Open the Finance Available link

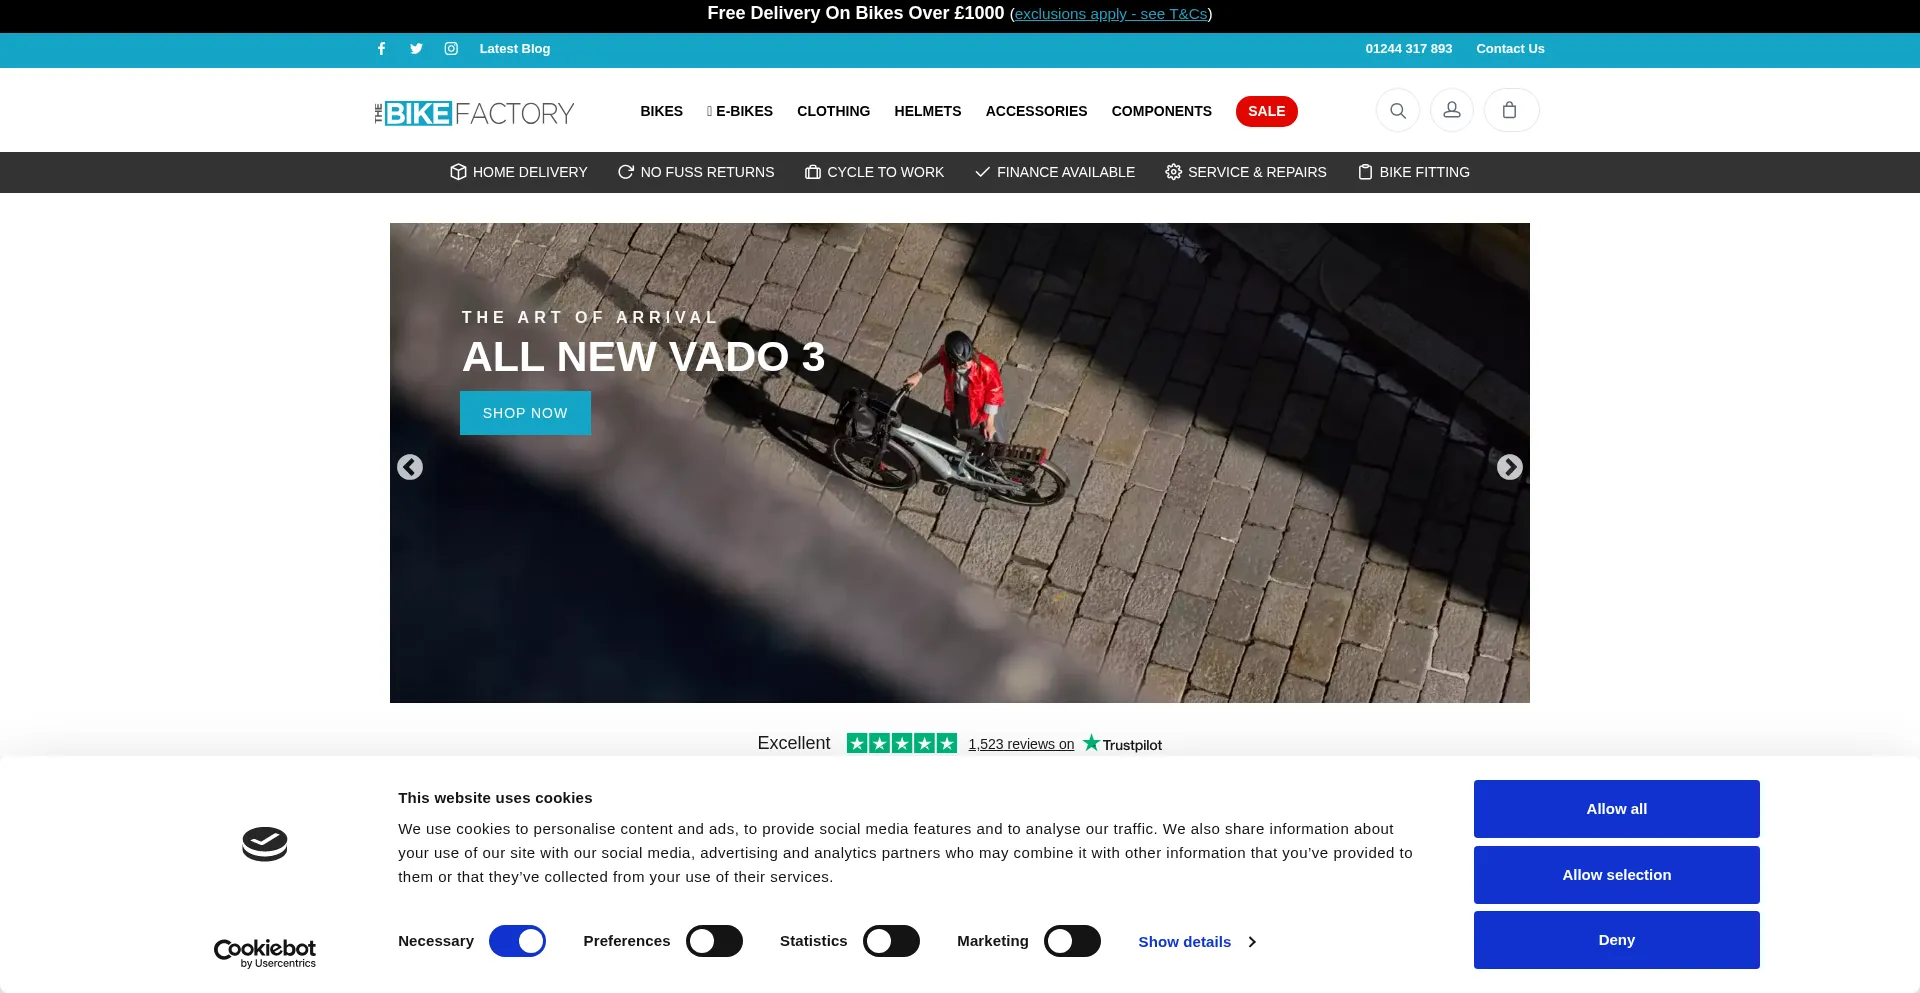[x=1055, y=172]
